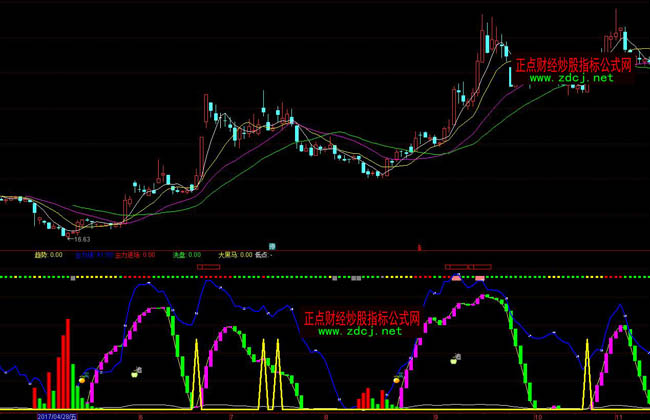Screen dimensions: 650x420
Task: Click month 11 on the time axis
Action: [618, 414]
